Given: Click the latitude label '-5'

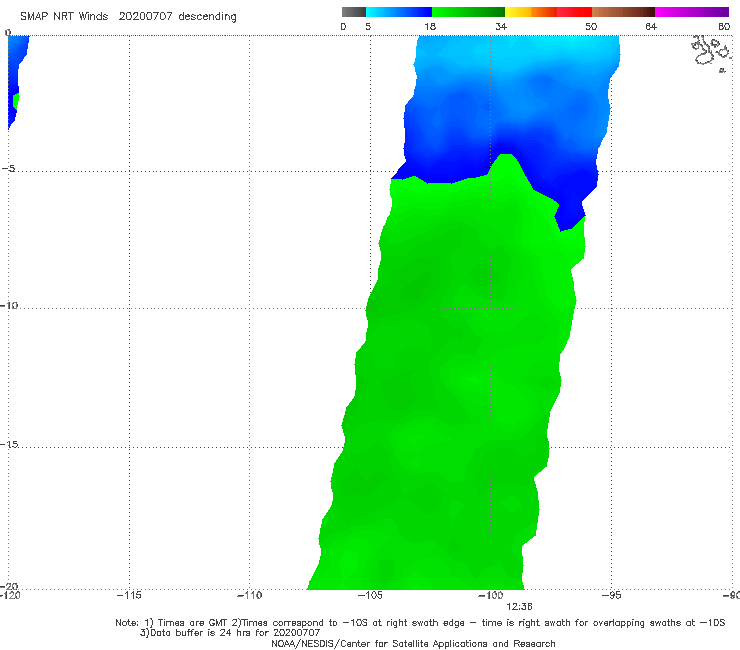Looking at the screenshot, I should [8, 169].
